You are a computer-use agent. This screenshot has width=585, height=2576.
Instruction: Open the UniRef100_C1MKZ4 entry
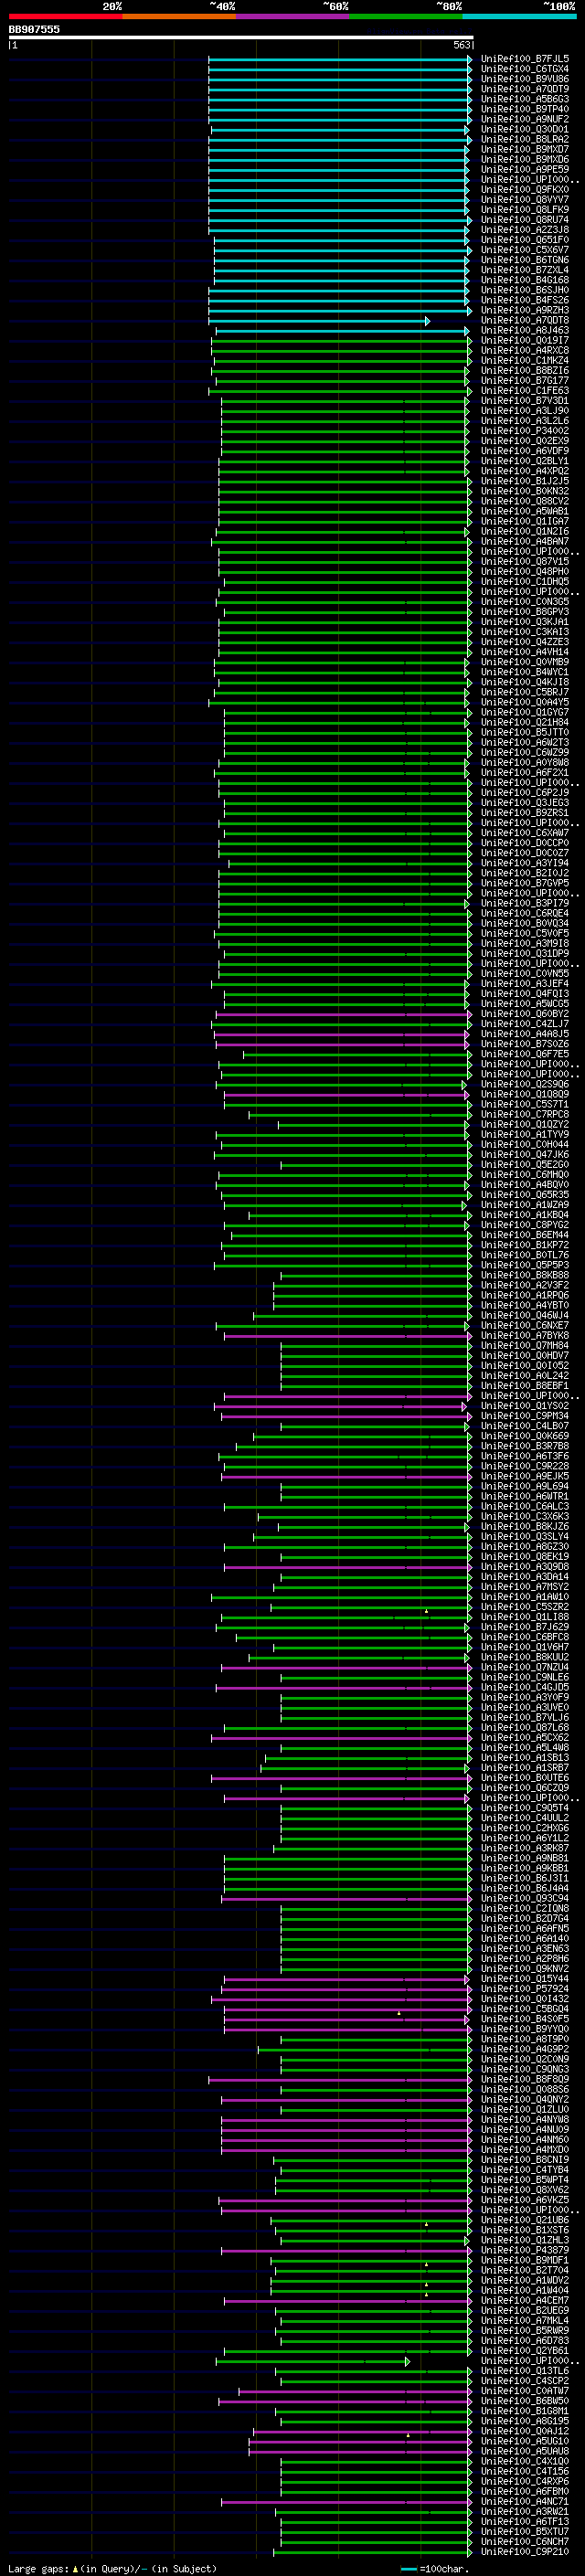(525, 360)
